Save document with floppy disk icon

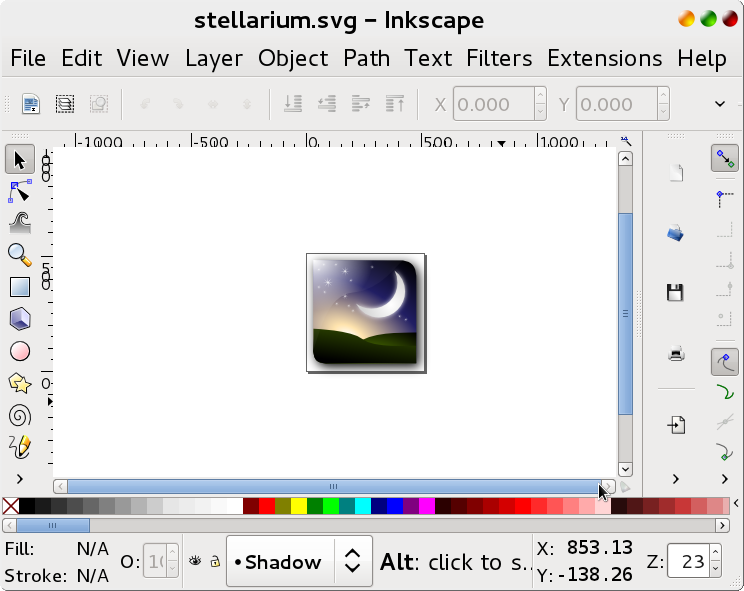pos(676,293)
